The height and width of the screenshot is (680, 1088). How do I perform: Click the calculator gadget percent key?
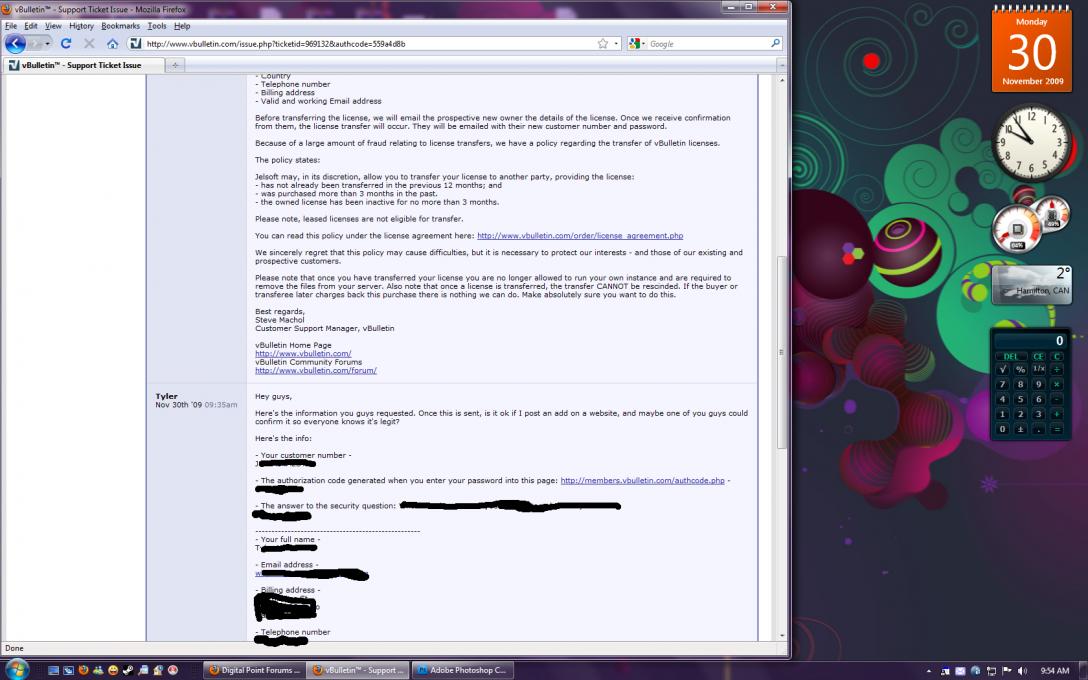click(x=1021, y=369)
